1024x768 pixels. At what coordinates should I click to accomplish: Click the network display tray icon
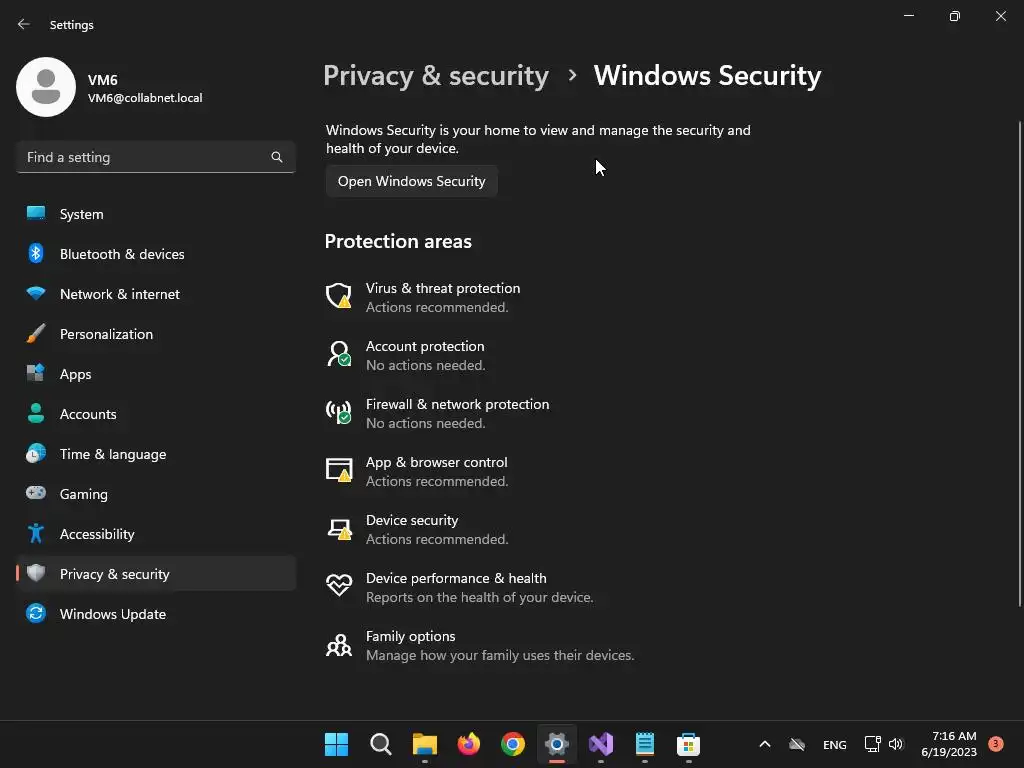click(872, 744)
